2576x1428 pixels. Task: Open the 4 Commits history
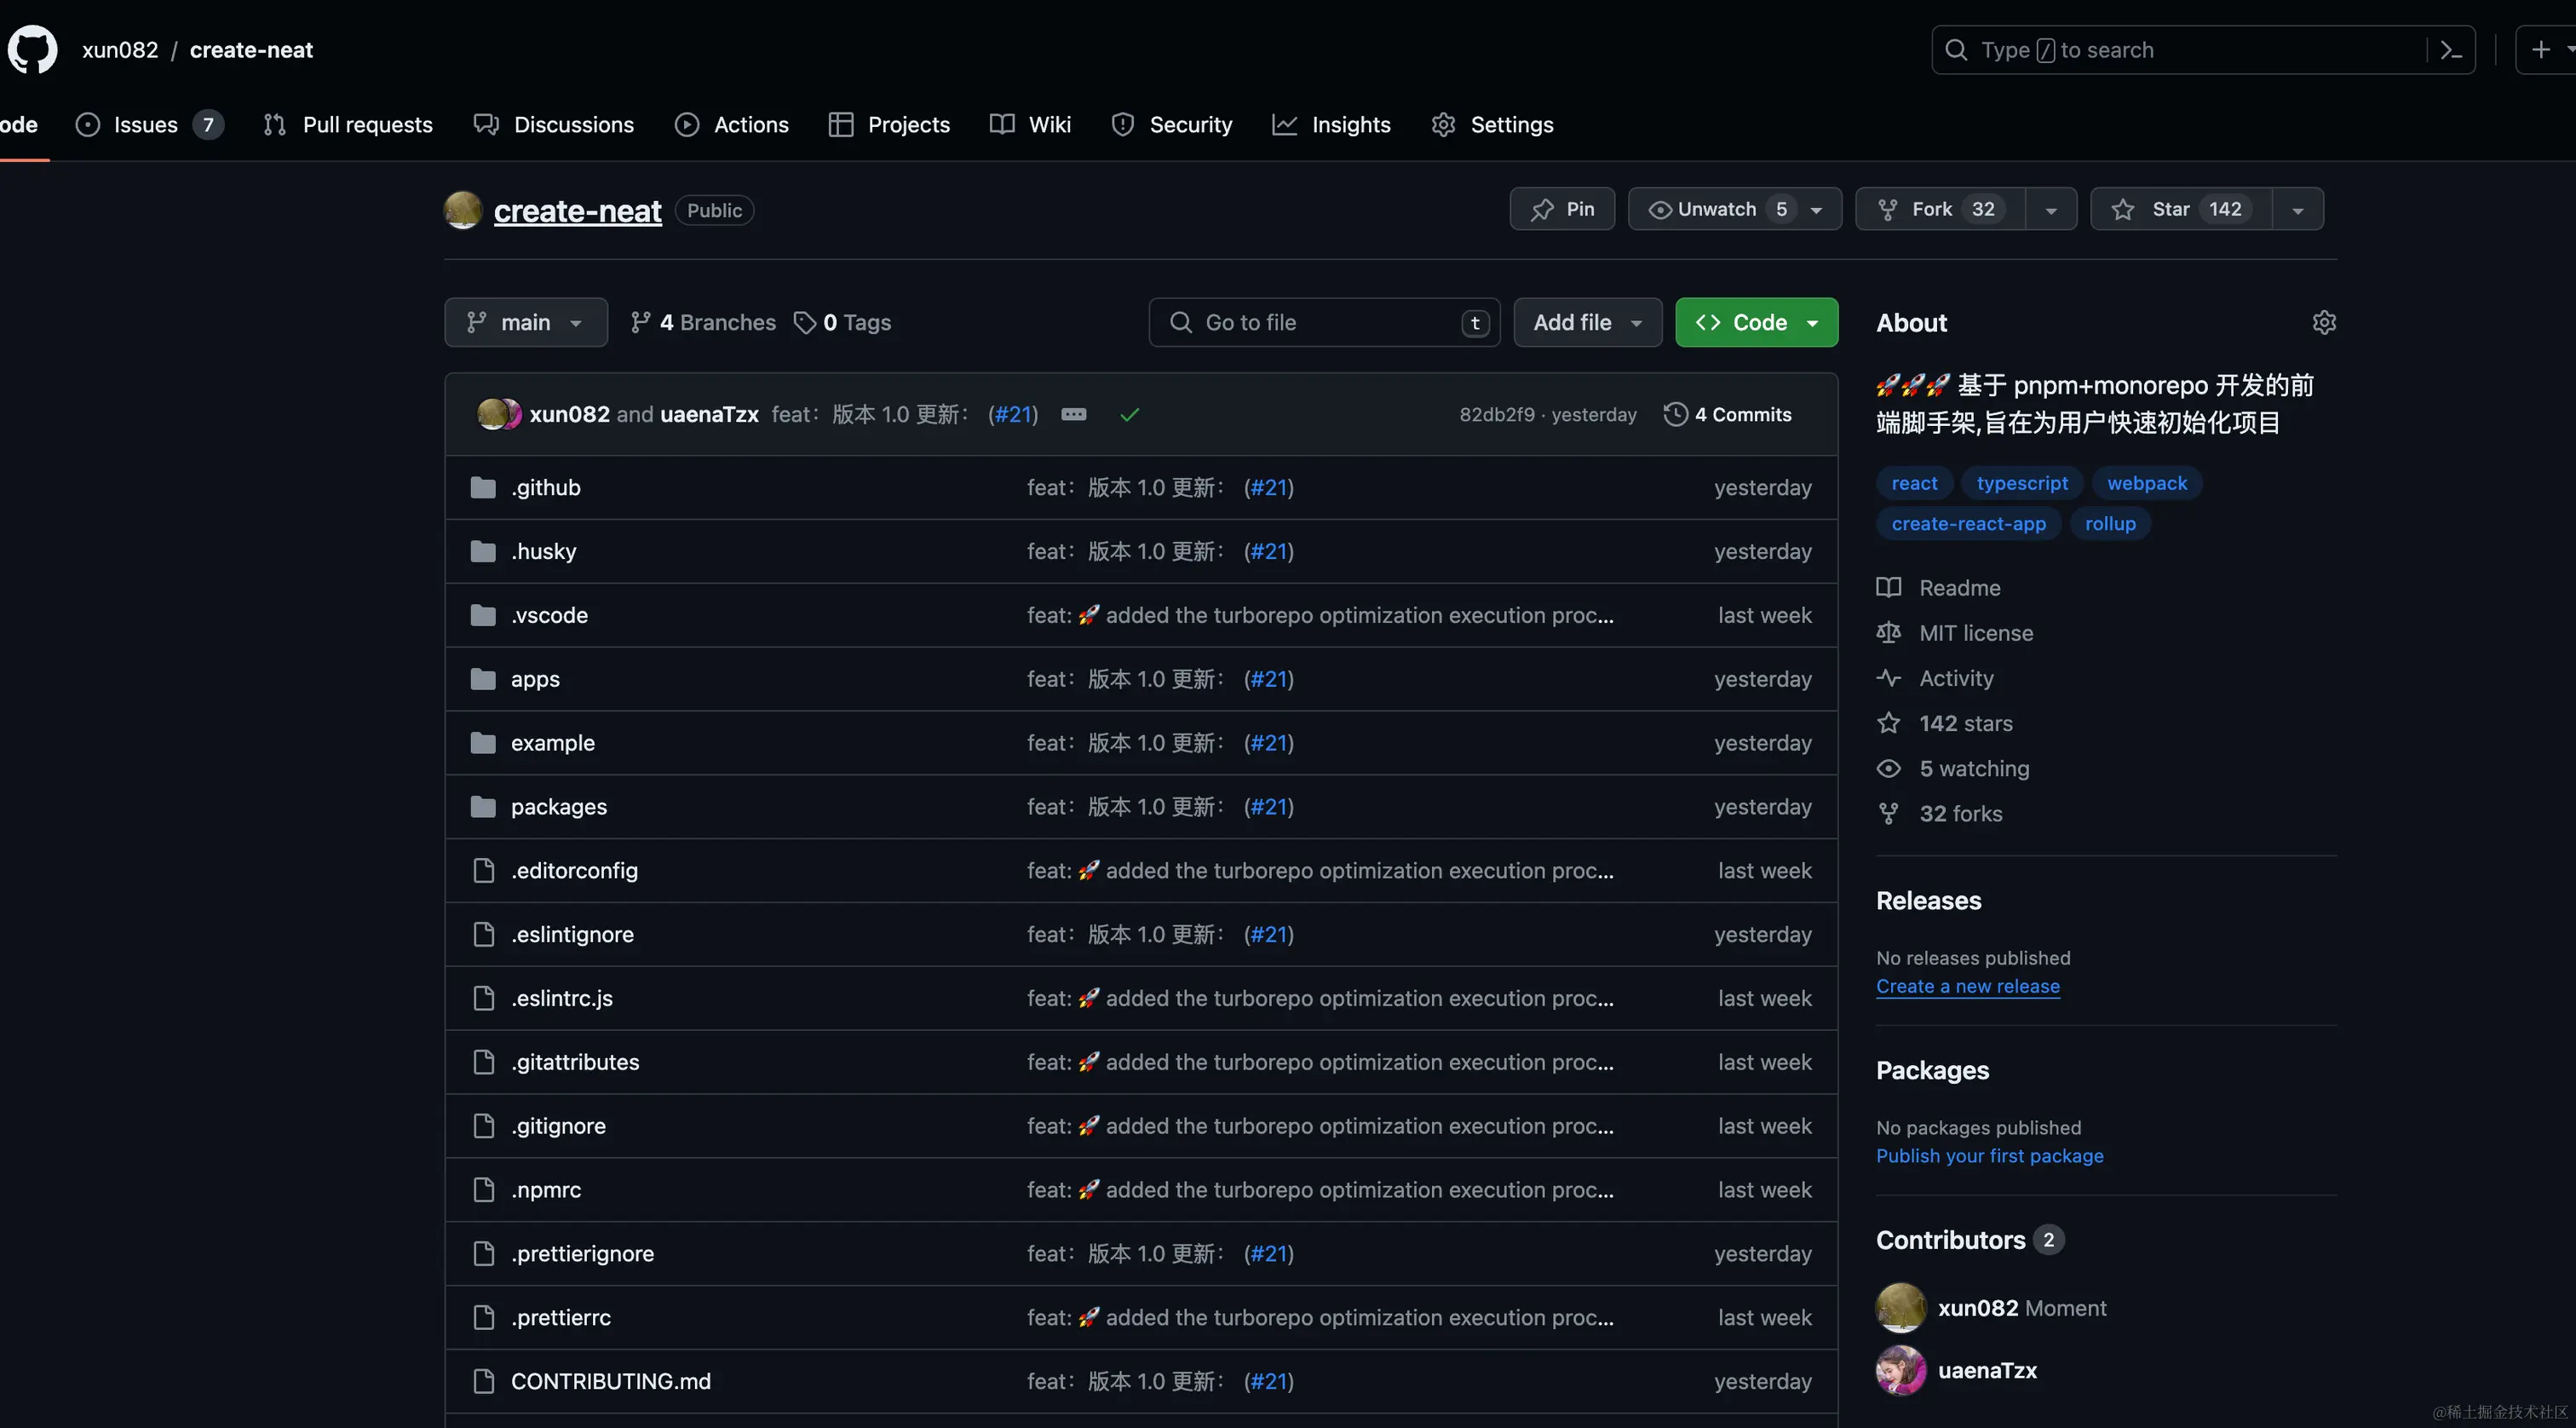pos(1728,414)
